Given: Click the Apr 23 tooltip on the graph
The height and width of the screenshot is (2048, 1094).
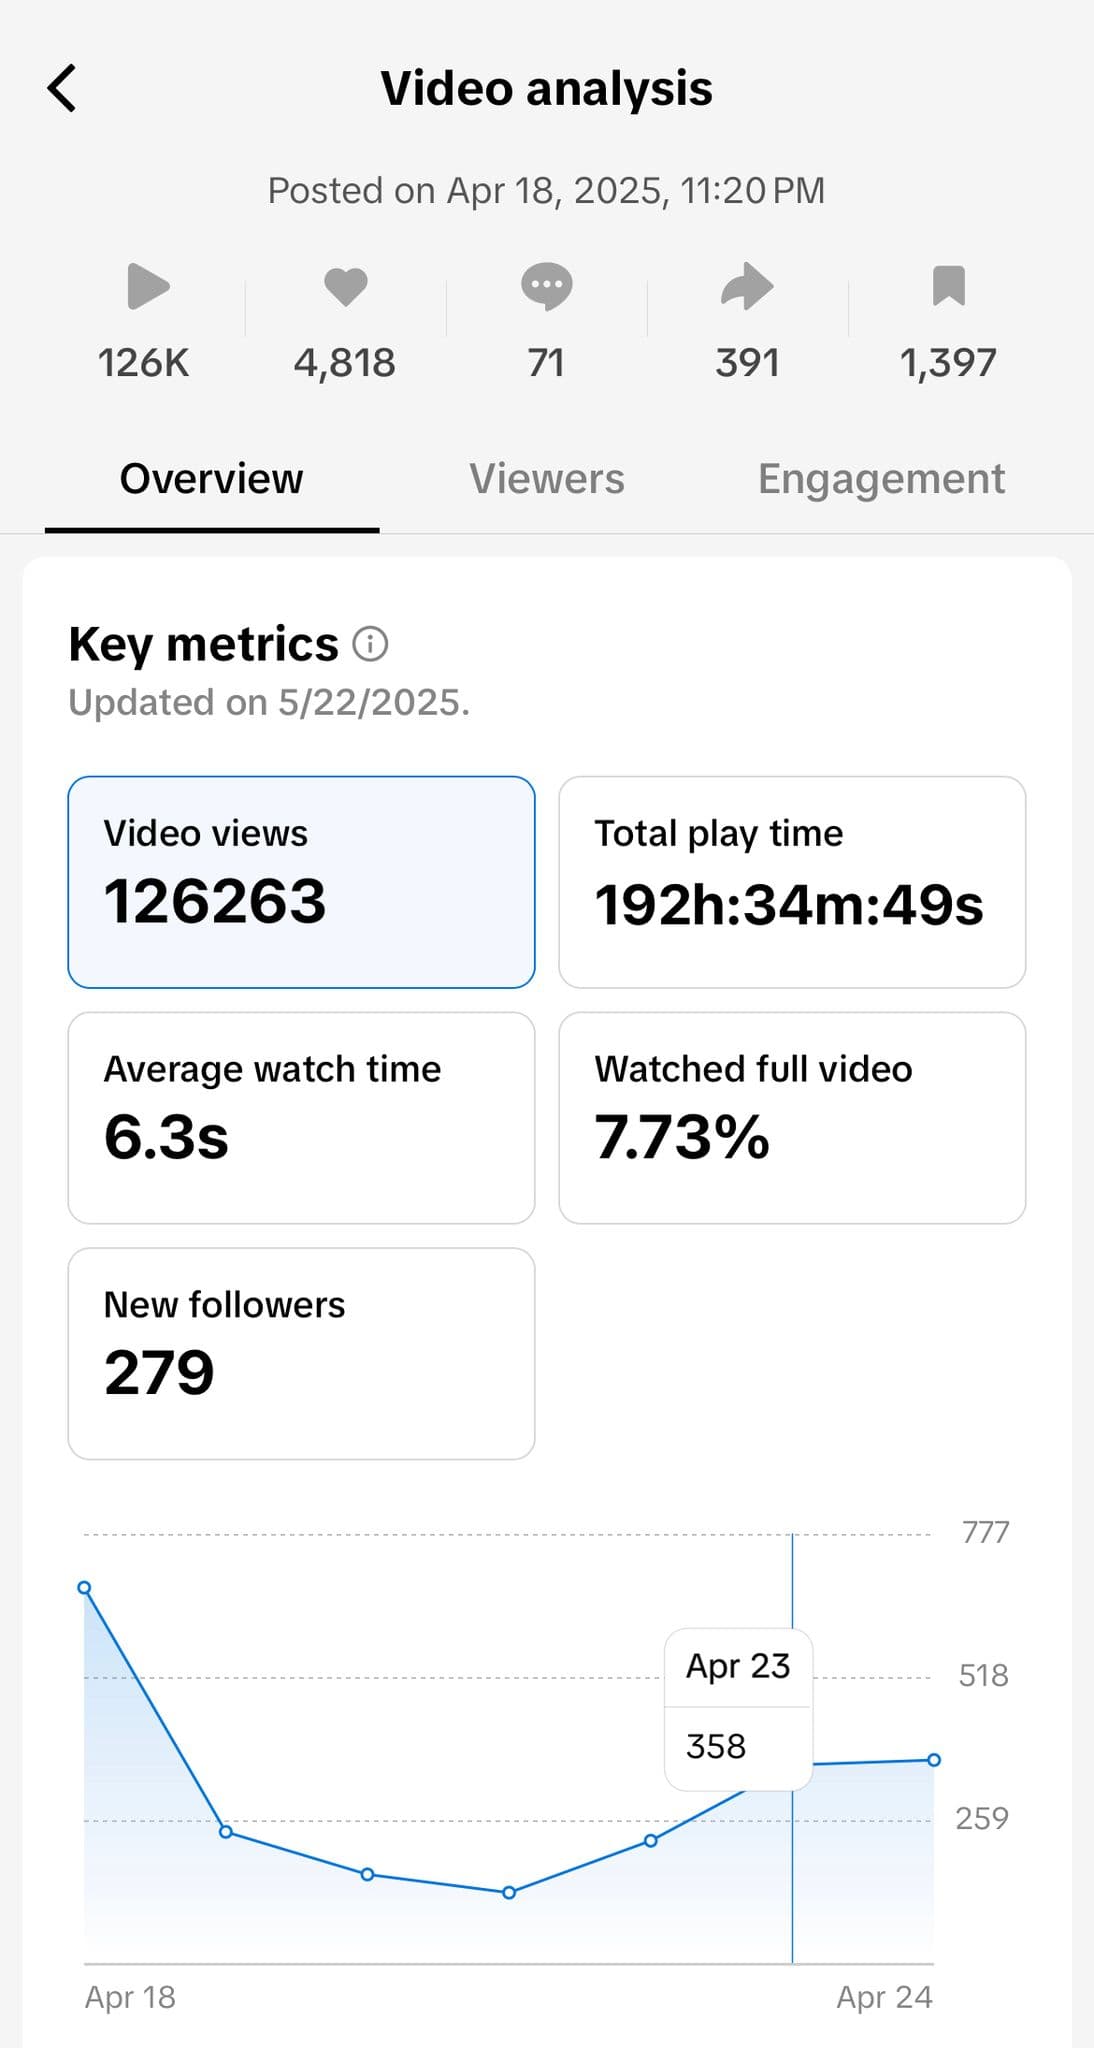Looking at the screenshot, I should pos(738,1707).
